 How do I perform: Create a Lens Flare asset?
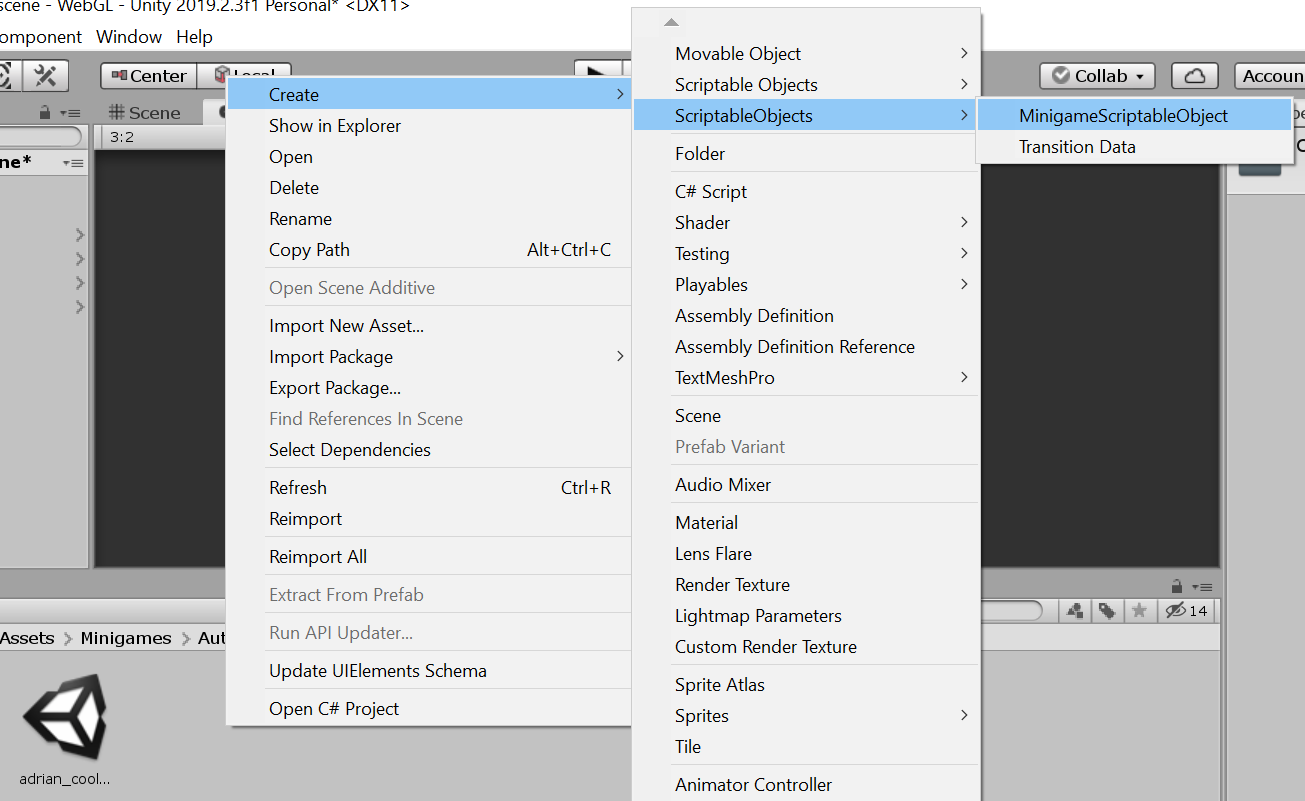coord(807,554)
